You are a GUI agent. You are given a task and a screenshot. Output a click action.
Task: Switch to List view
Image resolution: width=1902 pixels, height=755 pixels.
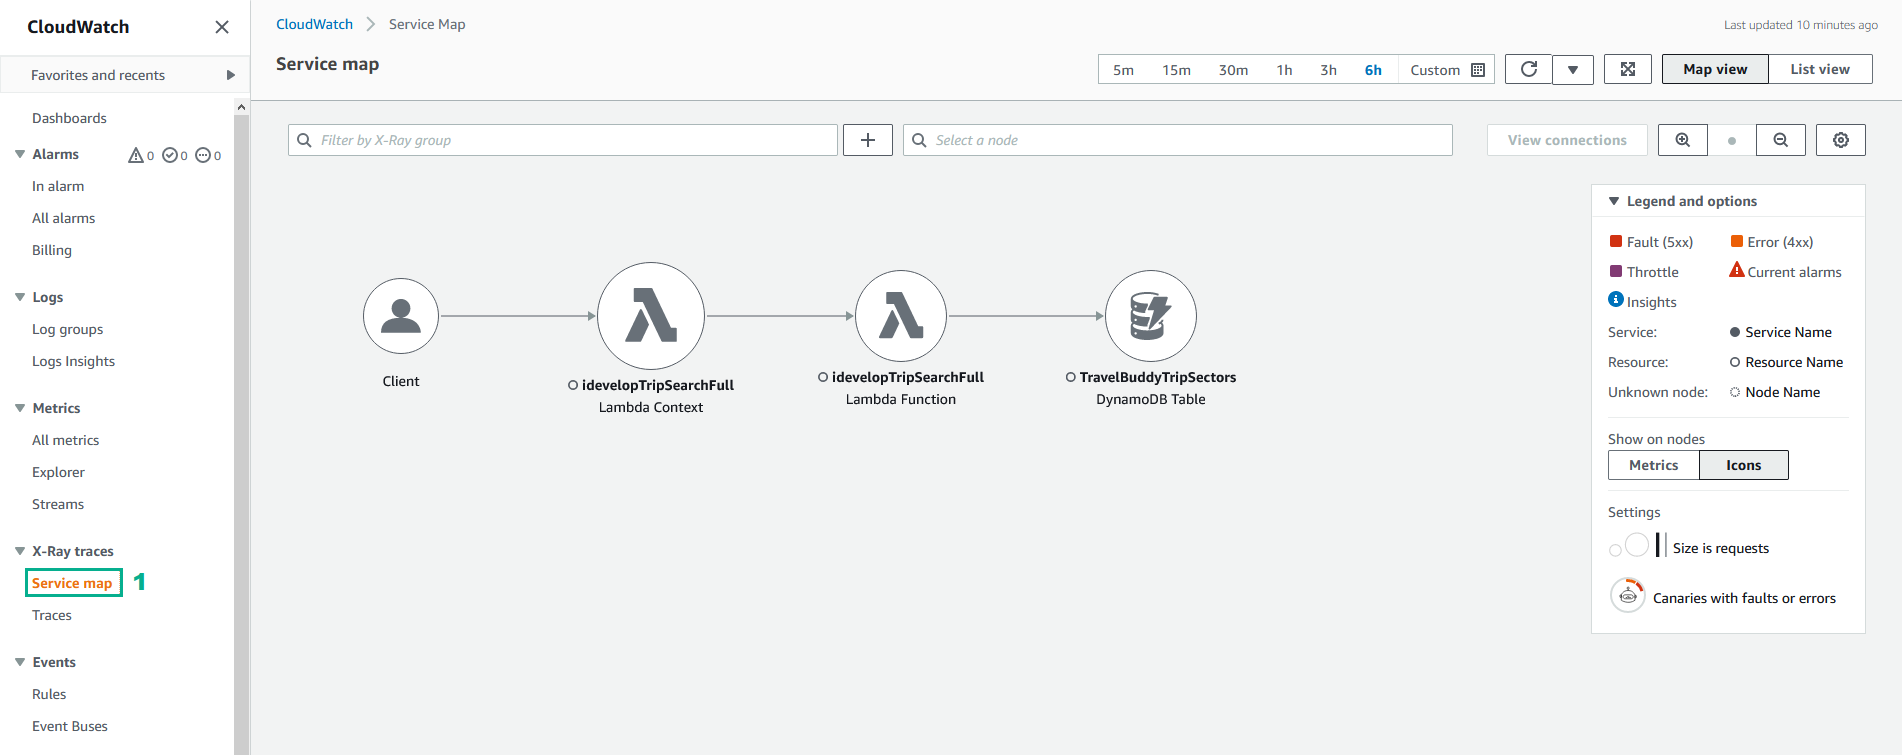(x=1820, y=69)
